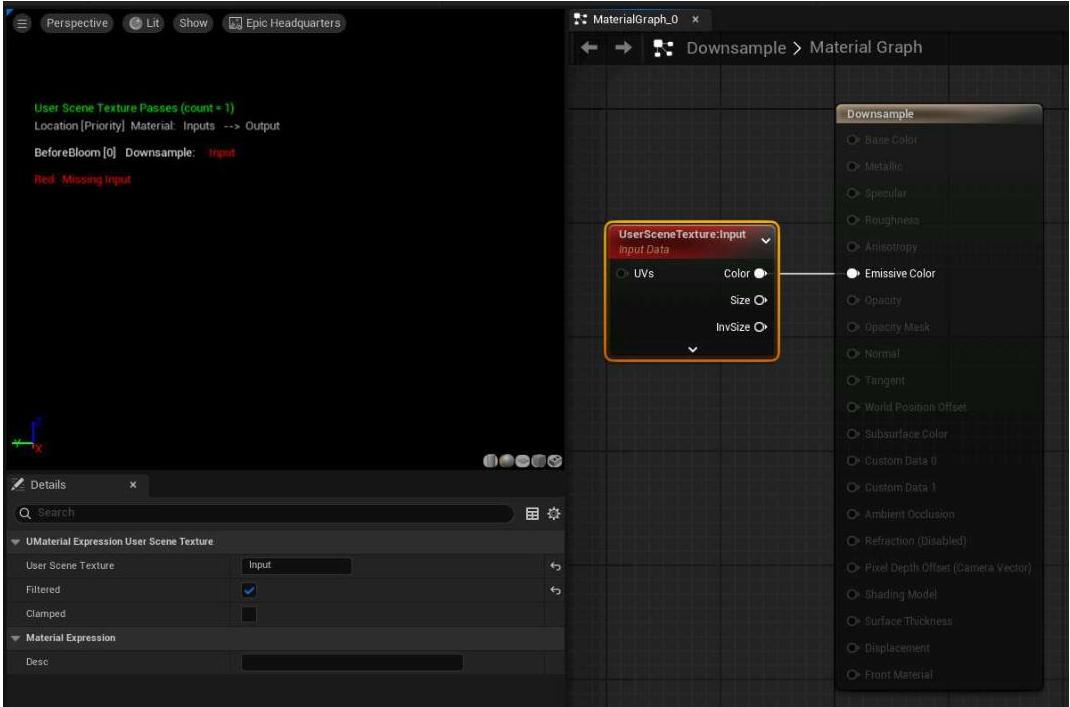Click the back navigation arrow in graph
The height and width of the screenshot is (707, 1070).
click(x=590, y=48)
